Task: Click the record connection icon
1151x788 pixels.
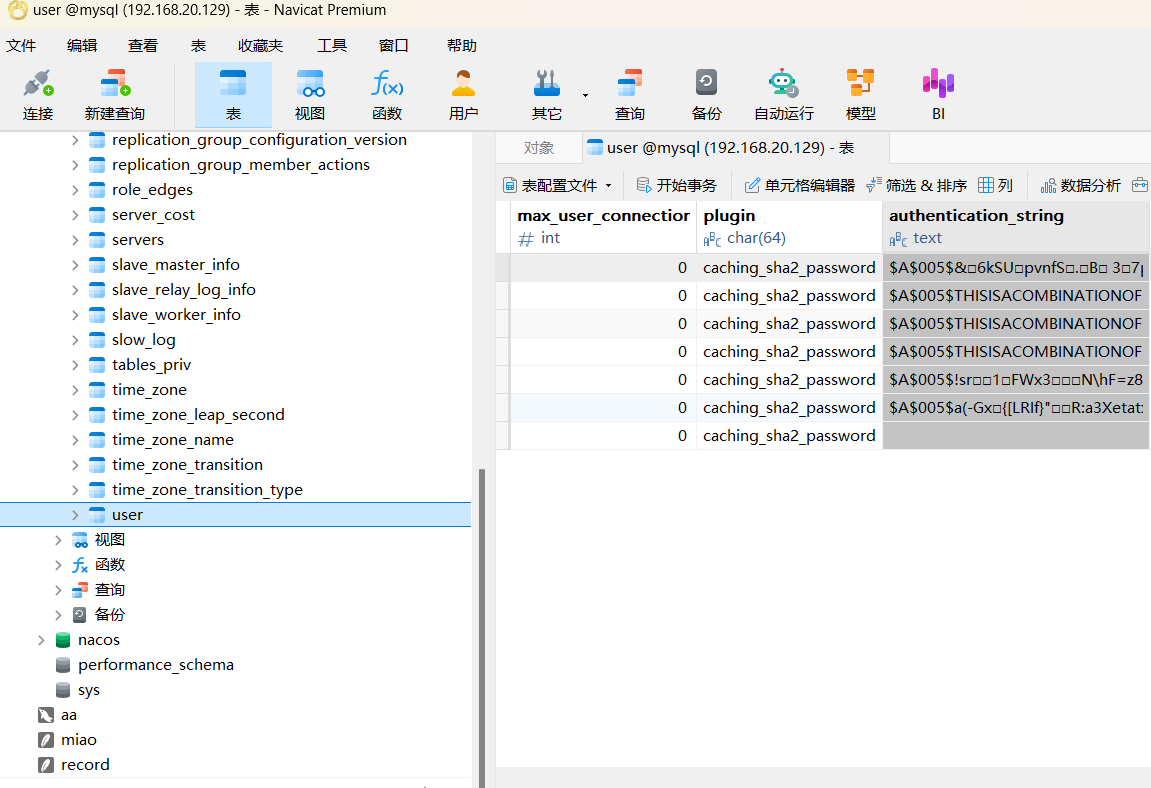Action: pos(46,765)
